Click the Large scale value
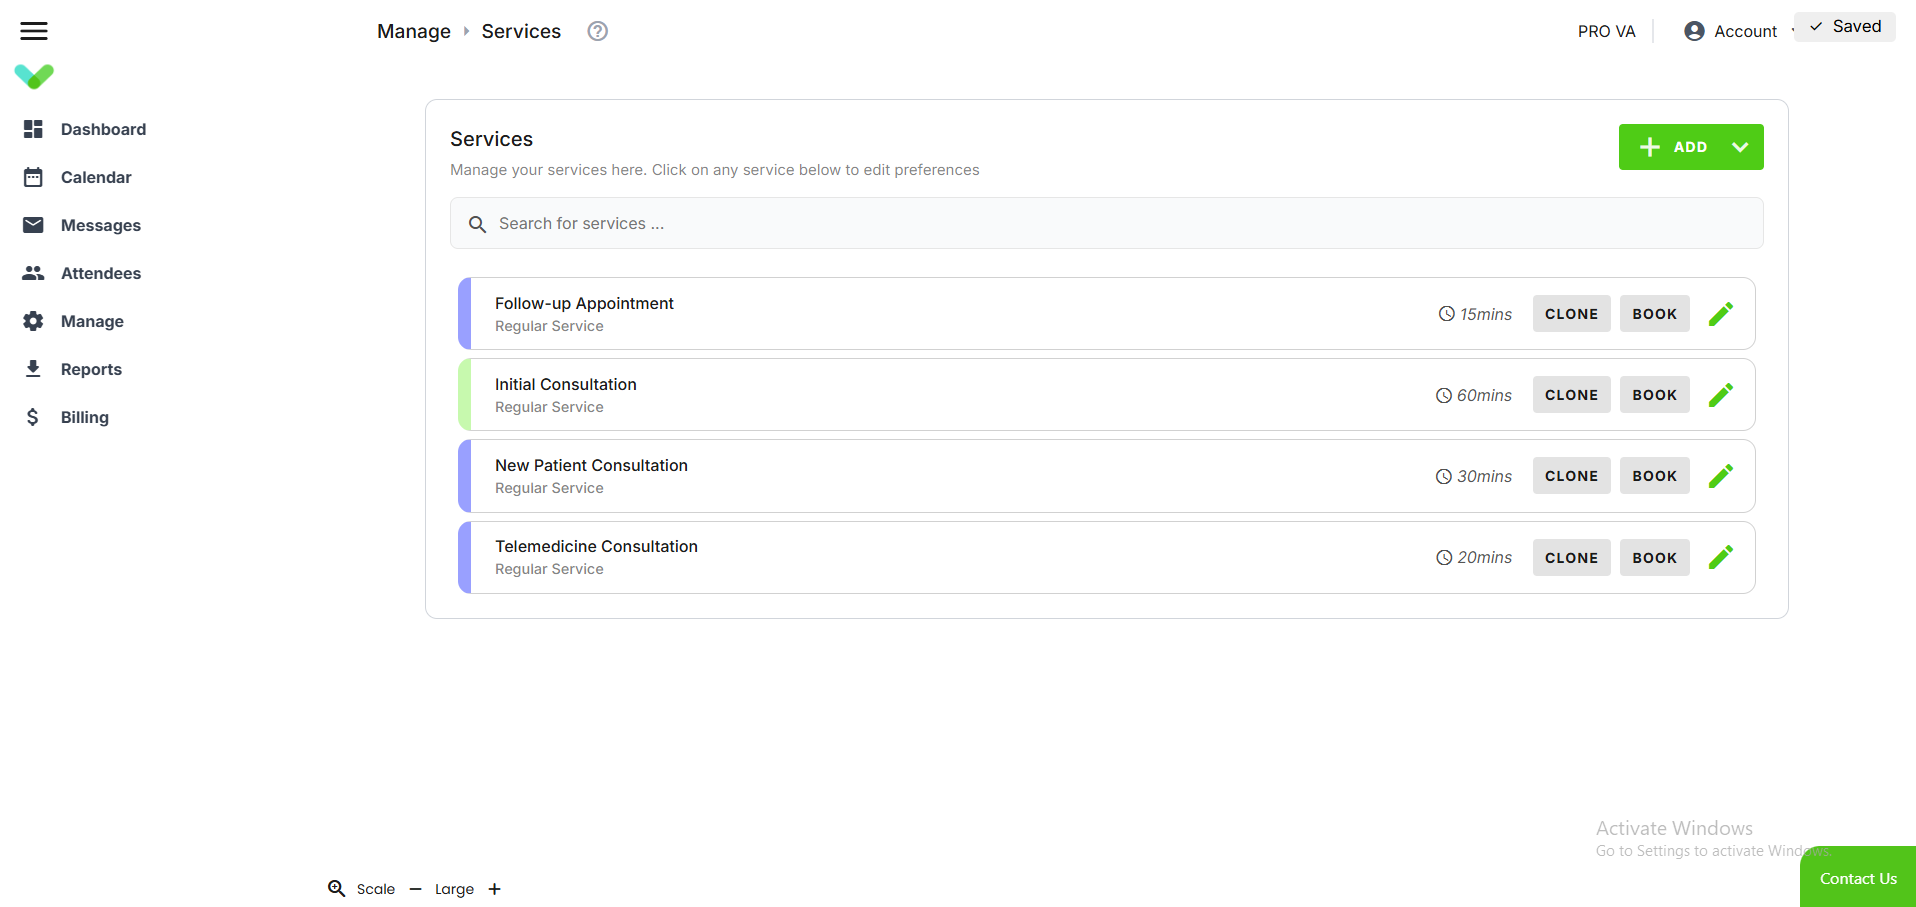Screen dimensions: 1916x907 (454, 889)
